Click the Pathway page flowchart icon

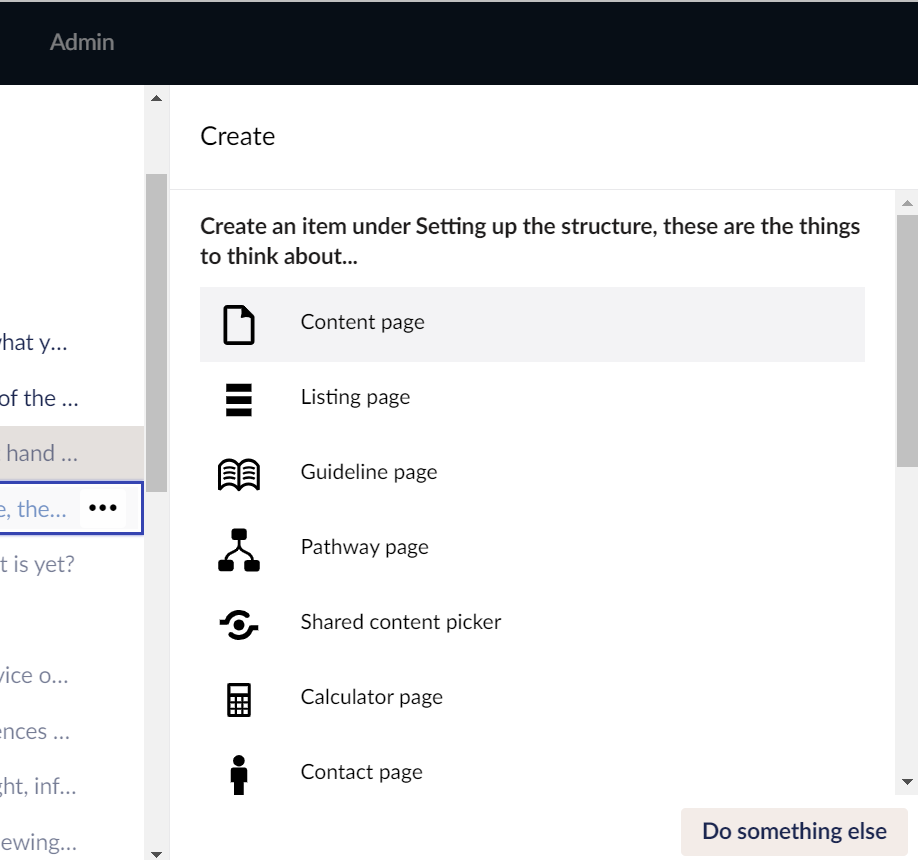point(239,549)
